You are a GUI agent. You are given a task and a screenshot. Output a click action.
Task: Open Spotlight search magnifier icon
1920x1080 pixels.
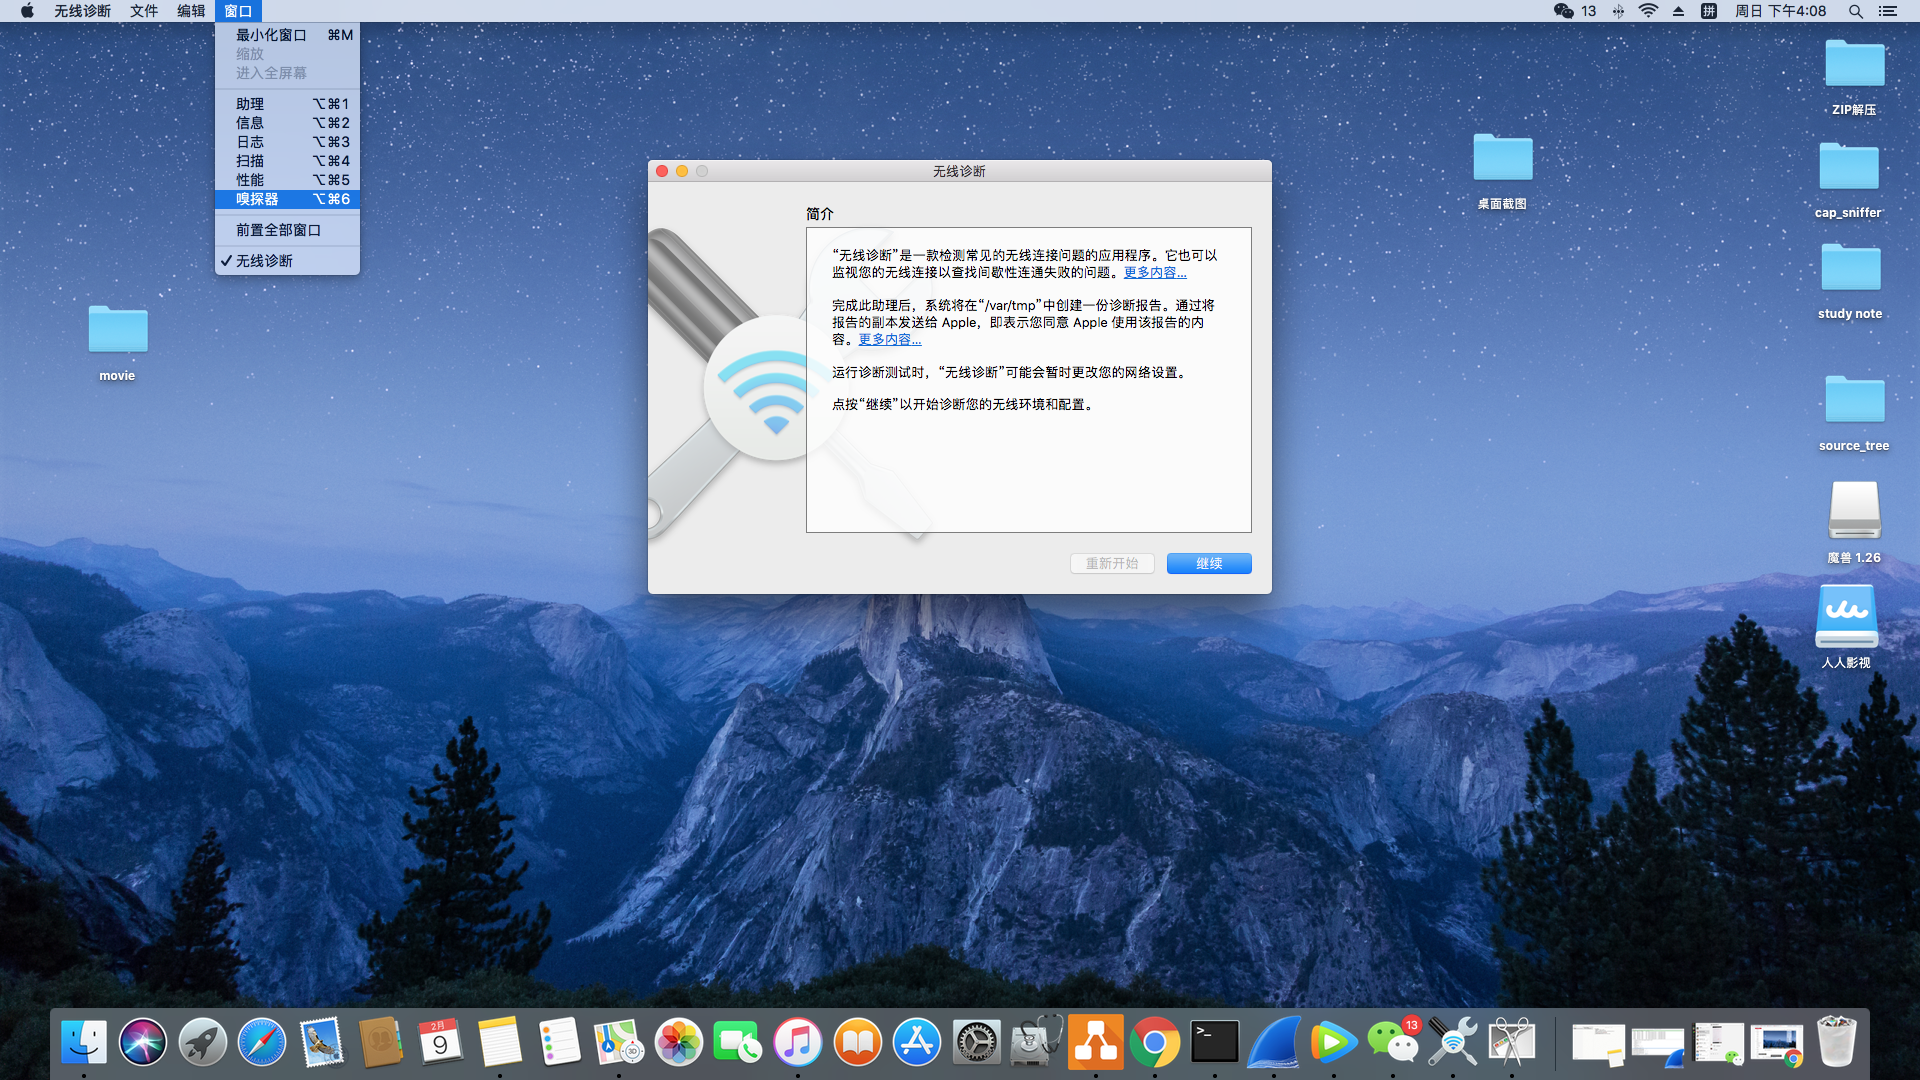1855,11
